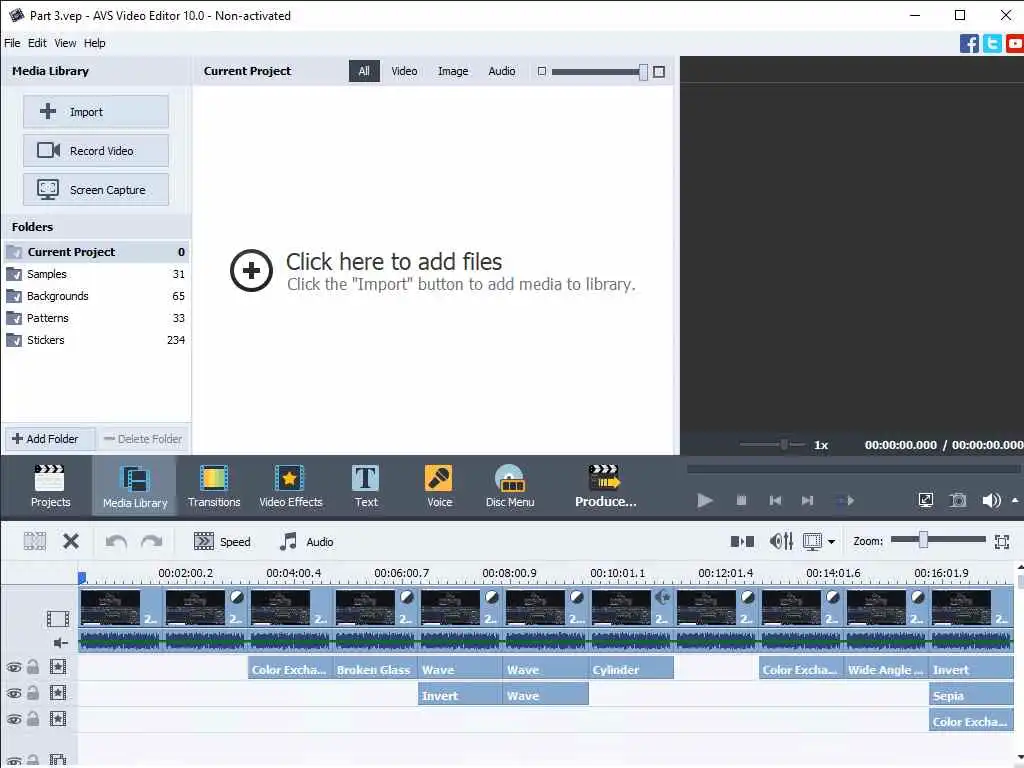Screen dimensions: 1024x768
Task: Open the Help menu
Action: [x=95, y=43]
